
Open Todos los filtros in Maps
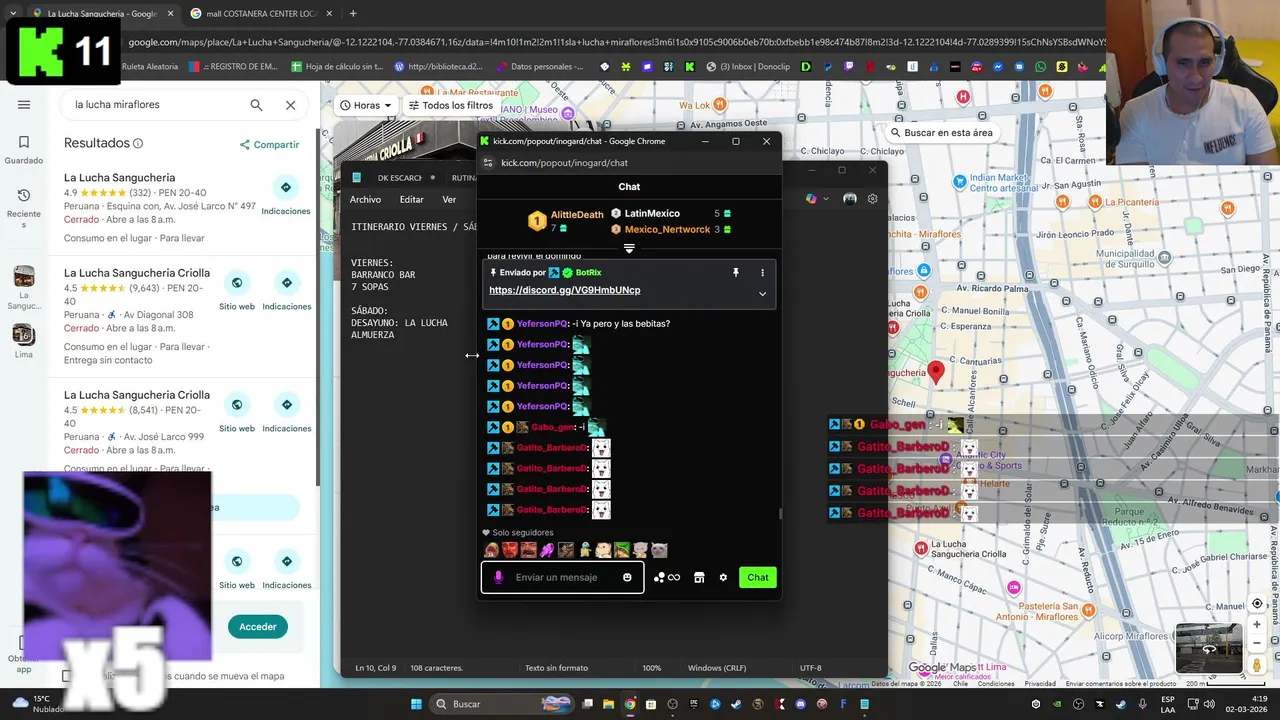point(450,105)
